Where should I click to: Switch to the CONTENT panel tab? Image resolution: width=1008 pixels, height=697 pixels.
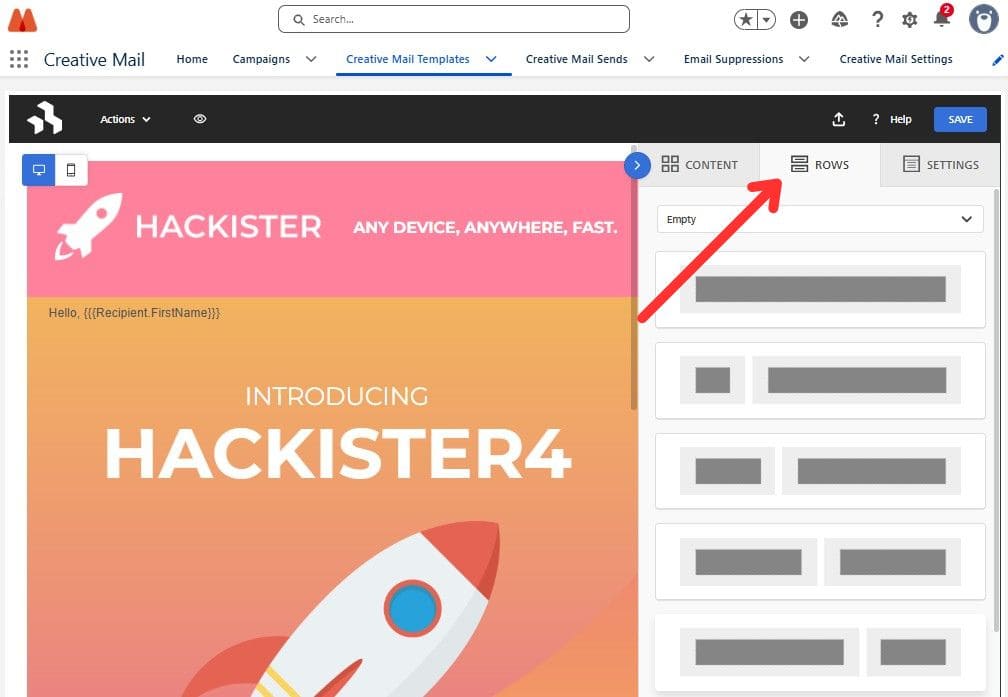[699, 165]
